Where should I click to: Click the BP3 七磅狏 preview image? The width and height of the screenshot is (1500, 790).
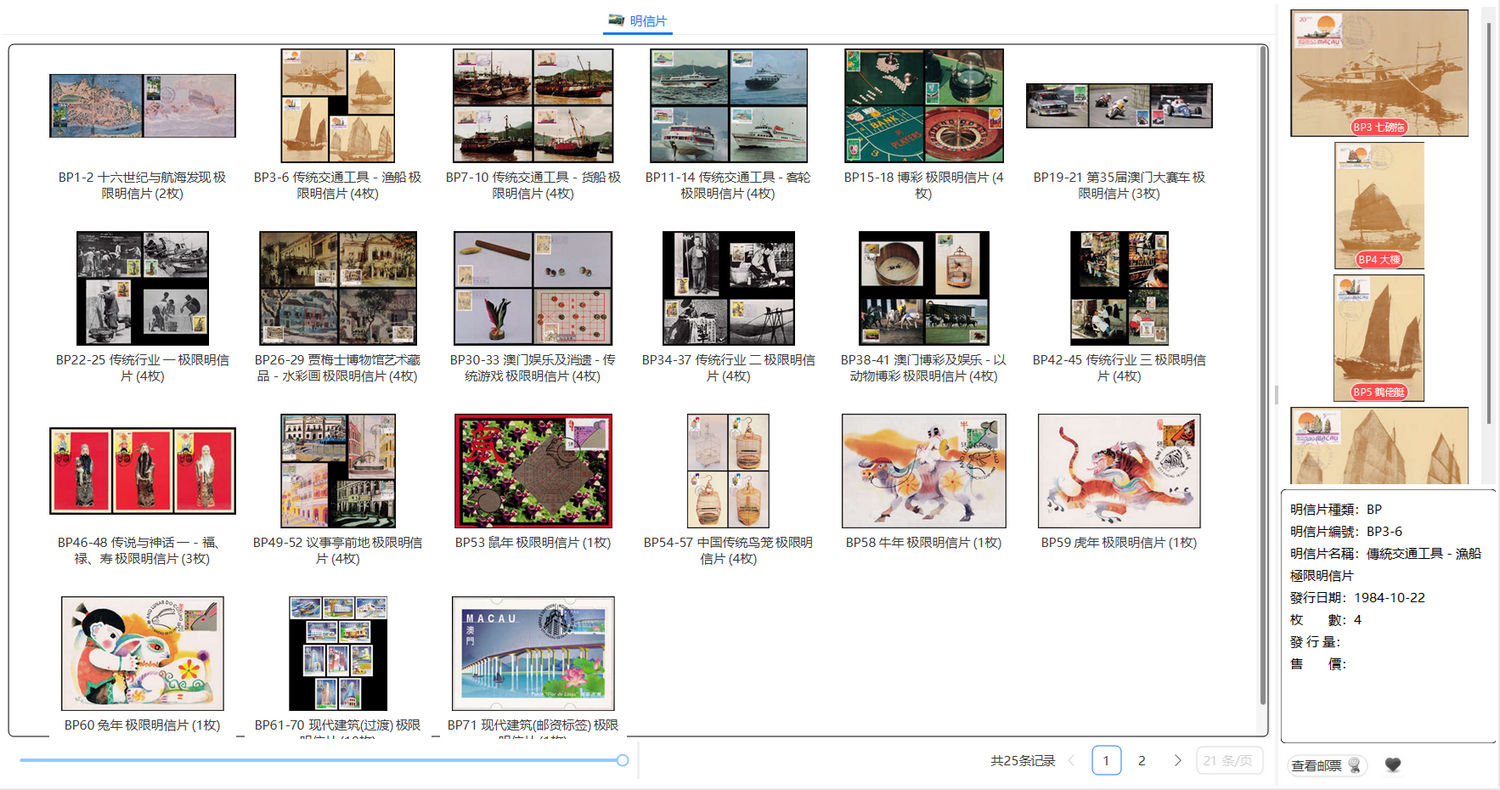click(1379, 72)
